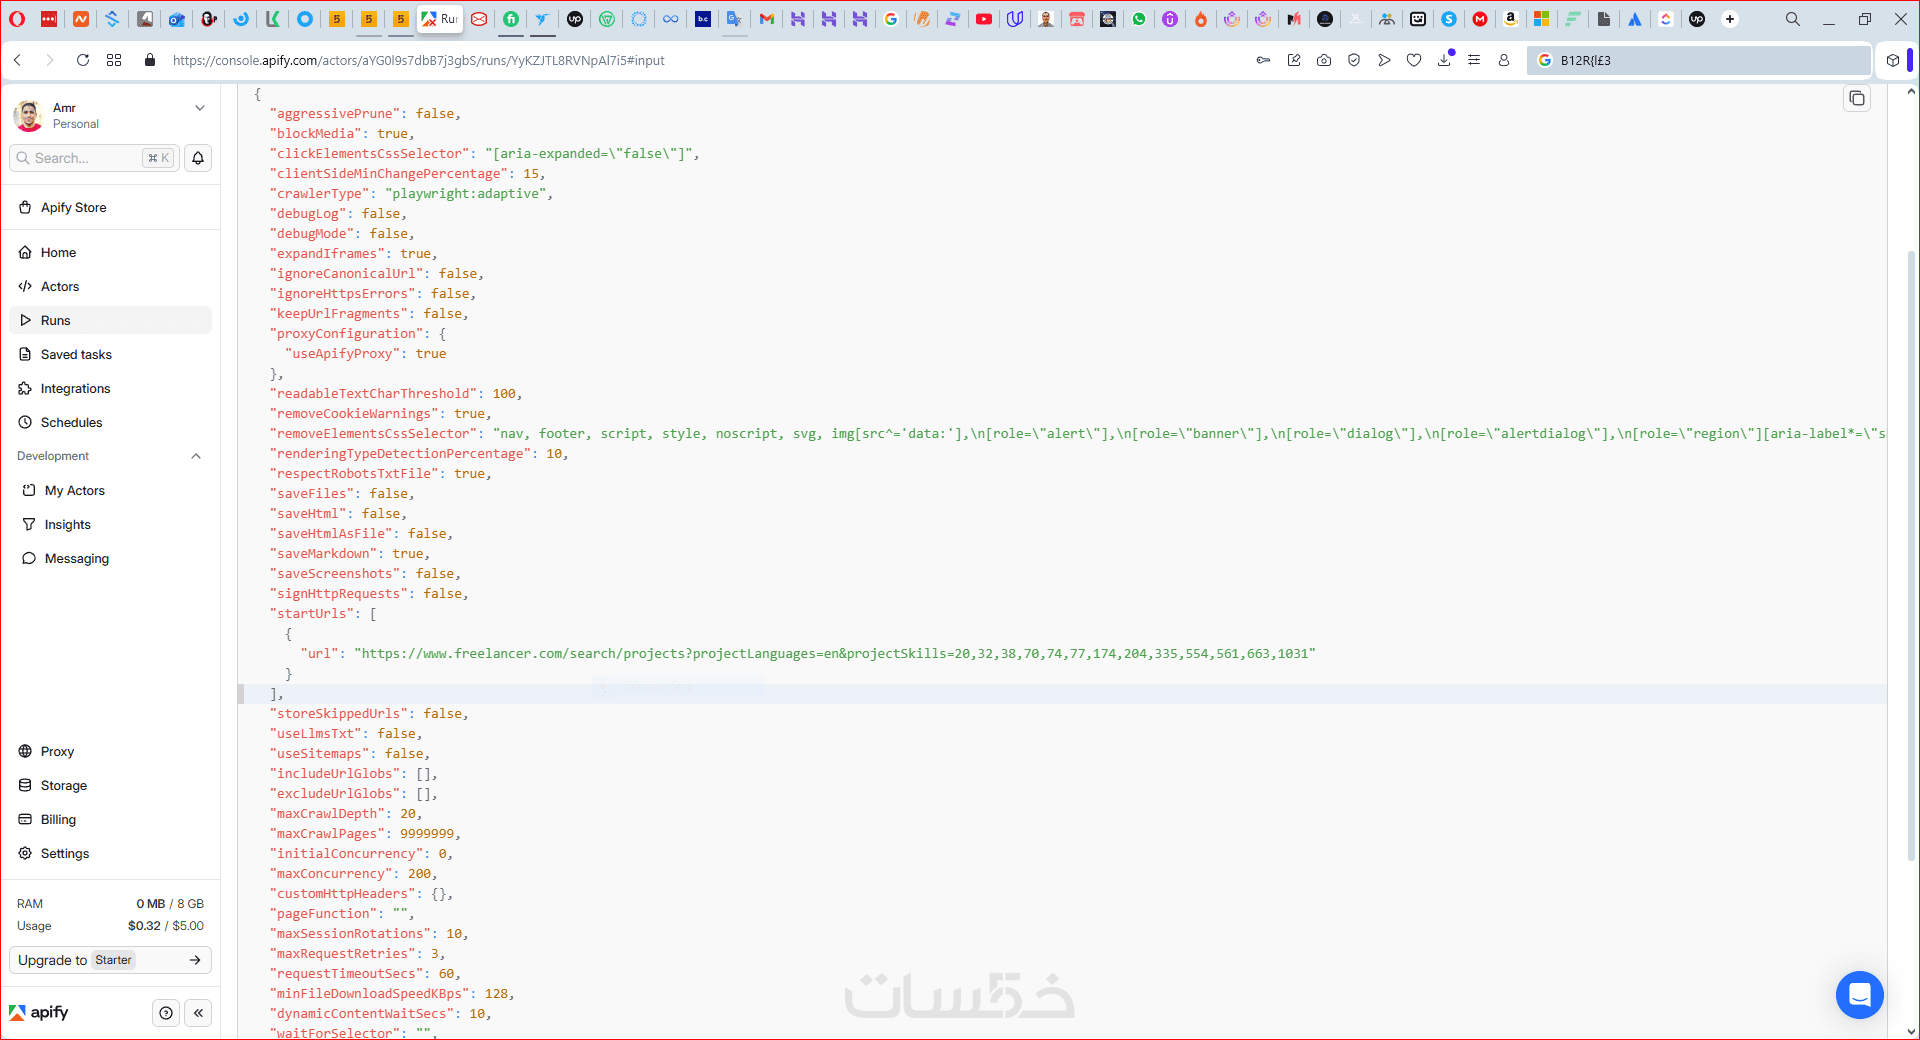The width and height of the screenshot is (1920, 1040).
Task: Click the "clickElementsCssSelector" key
Action: tap(370, 154)
